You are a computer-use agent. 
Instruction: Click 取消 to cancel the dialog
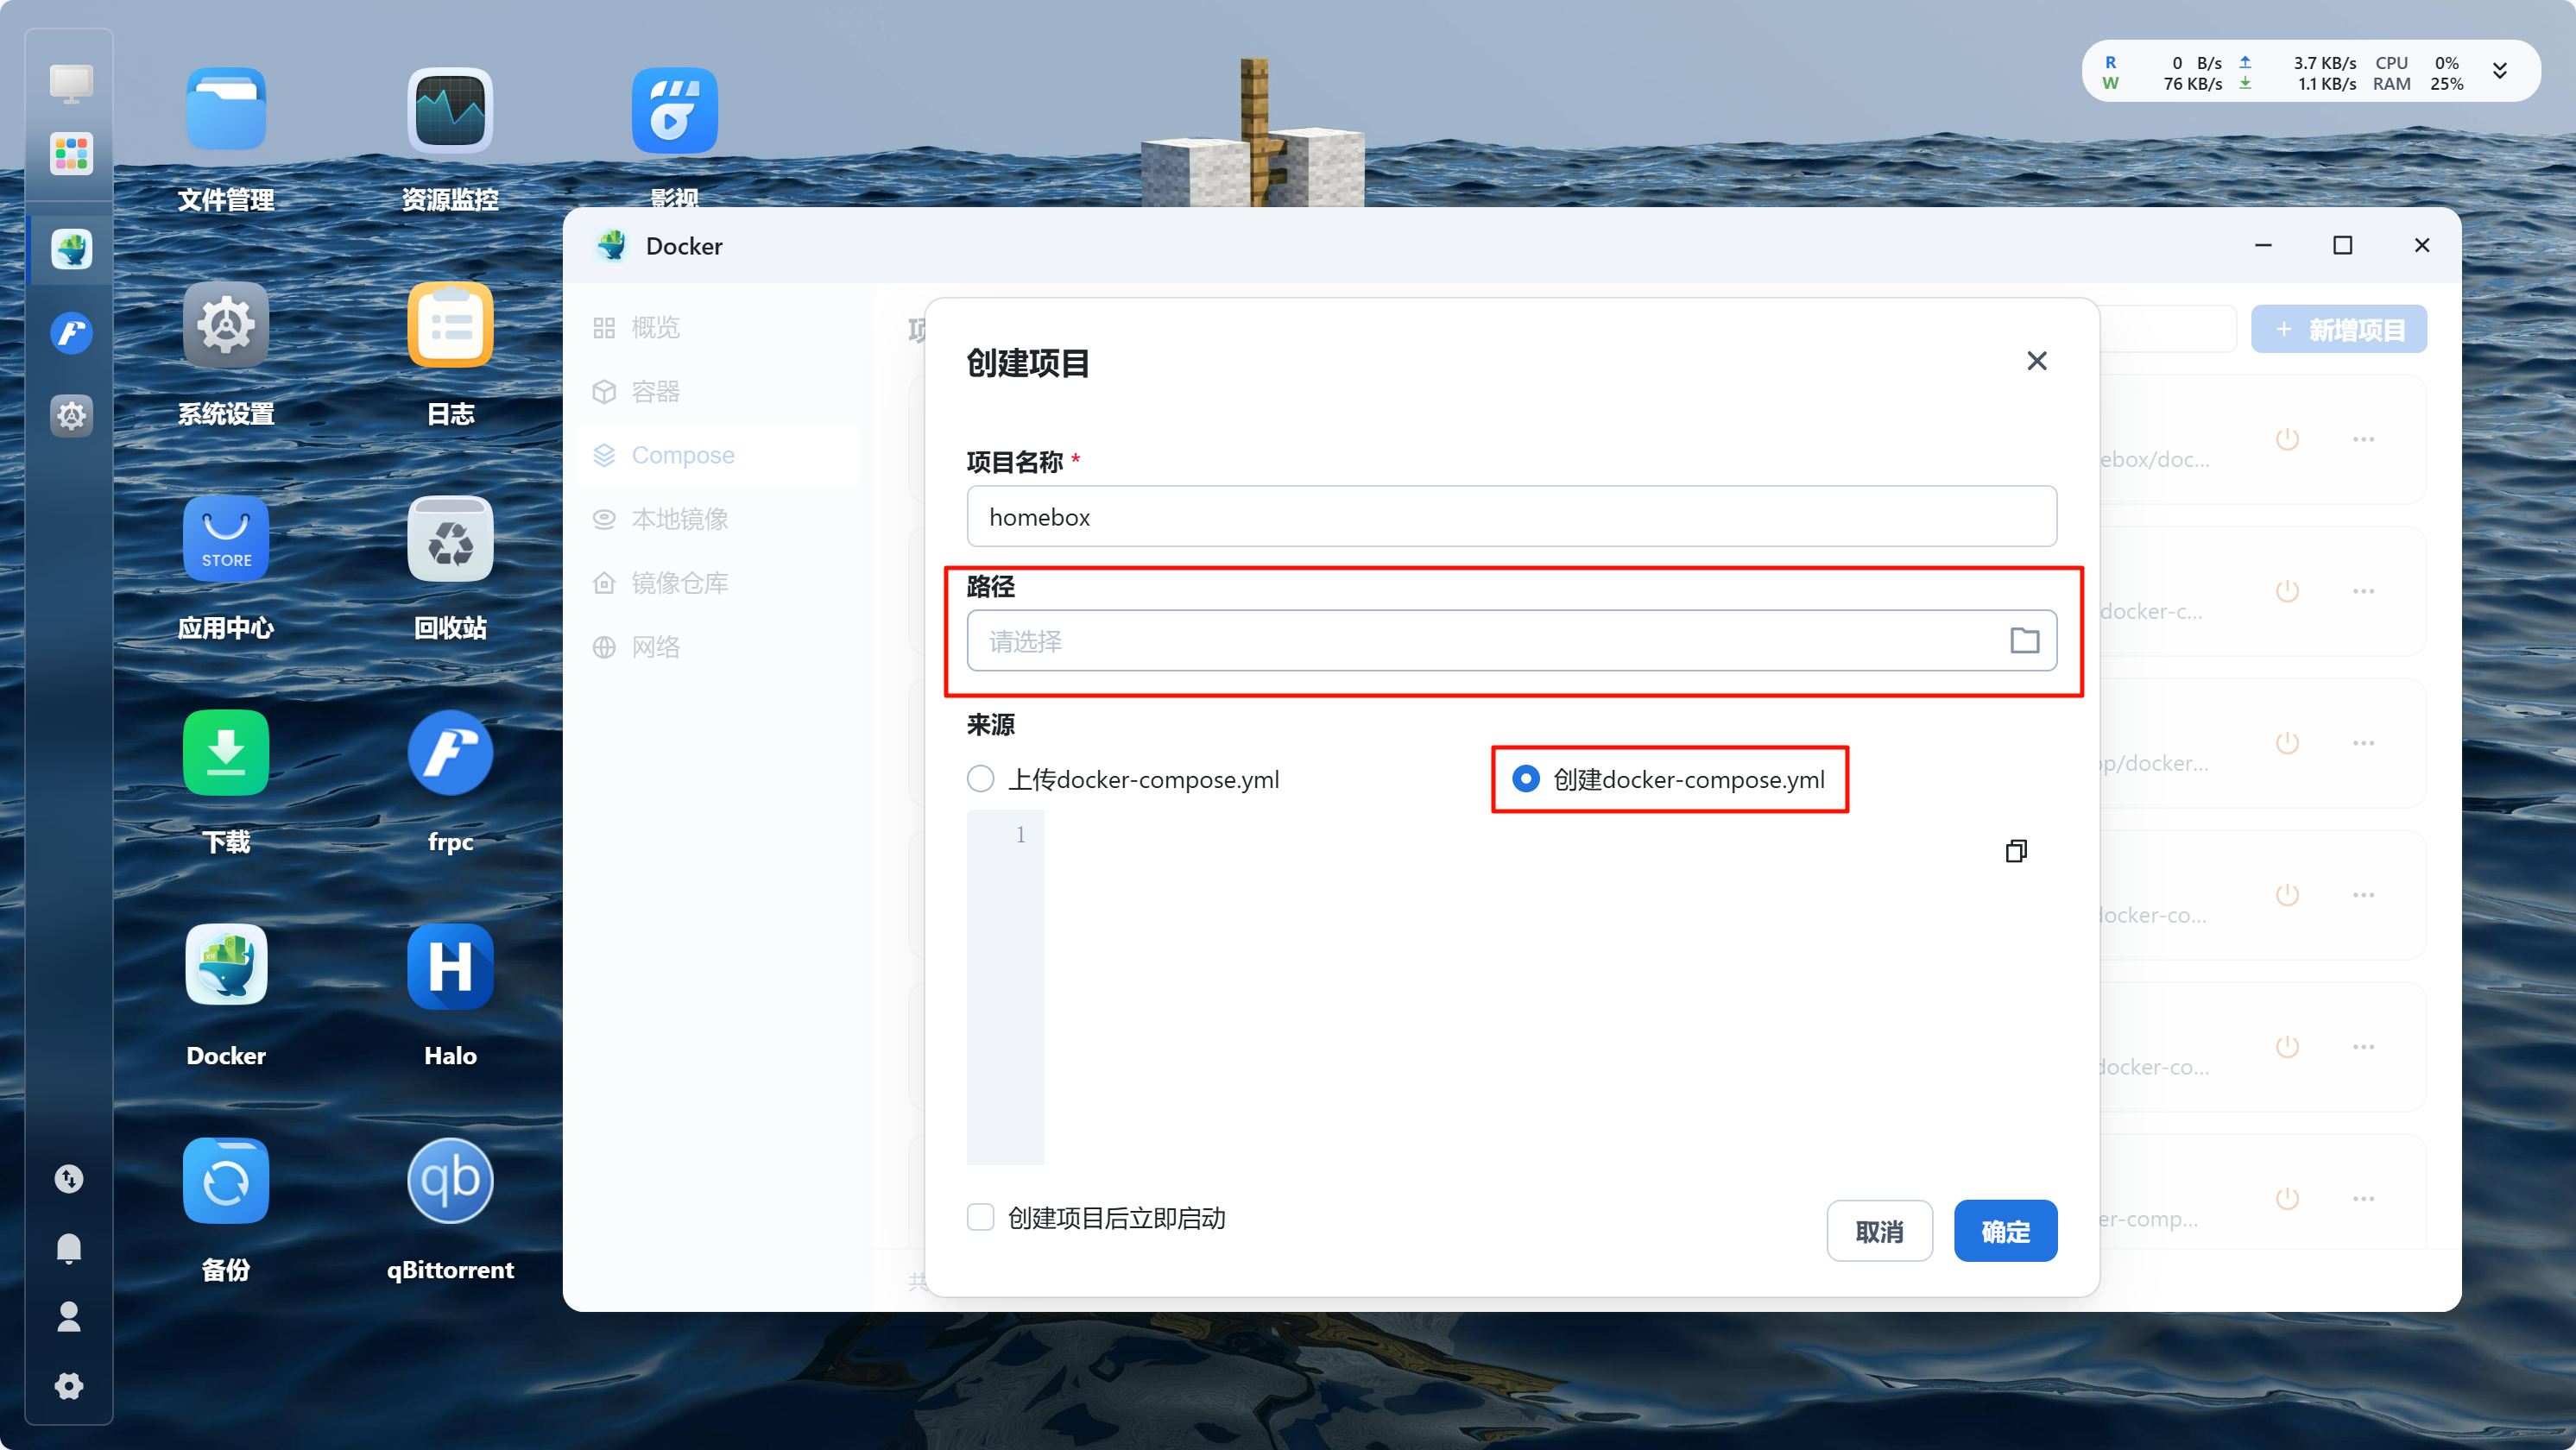(1879, 1231)
